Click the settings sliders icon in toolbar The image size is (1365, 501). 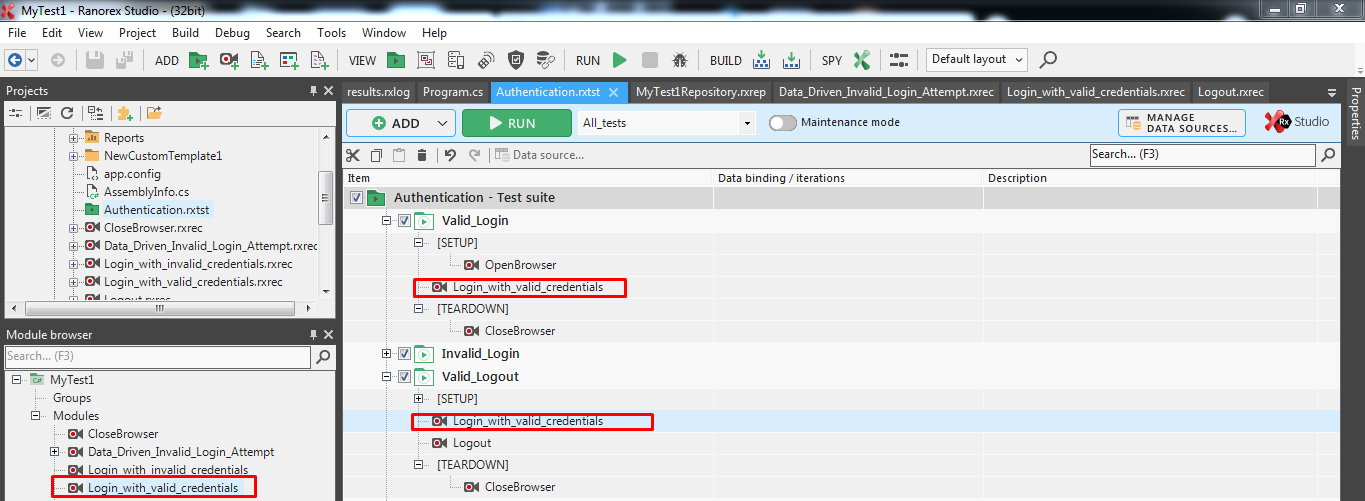pos(899,60)
